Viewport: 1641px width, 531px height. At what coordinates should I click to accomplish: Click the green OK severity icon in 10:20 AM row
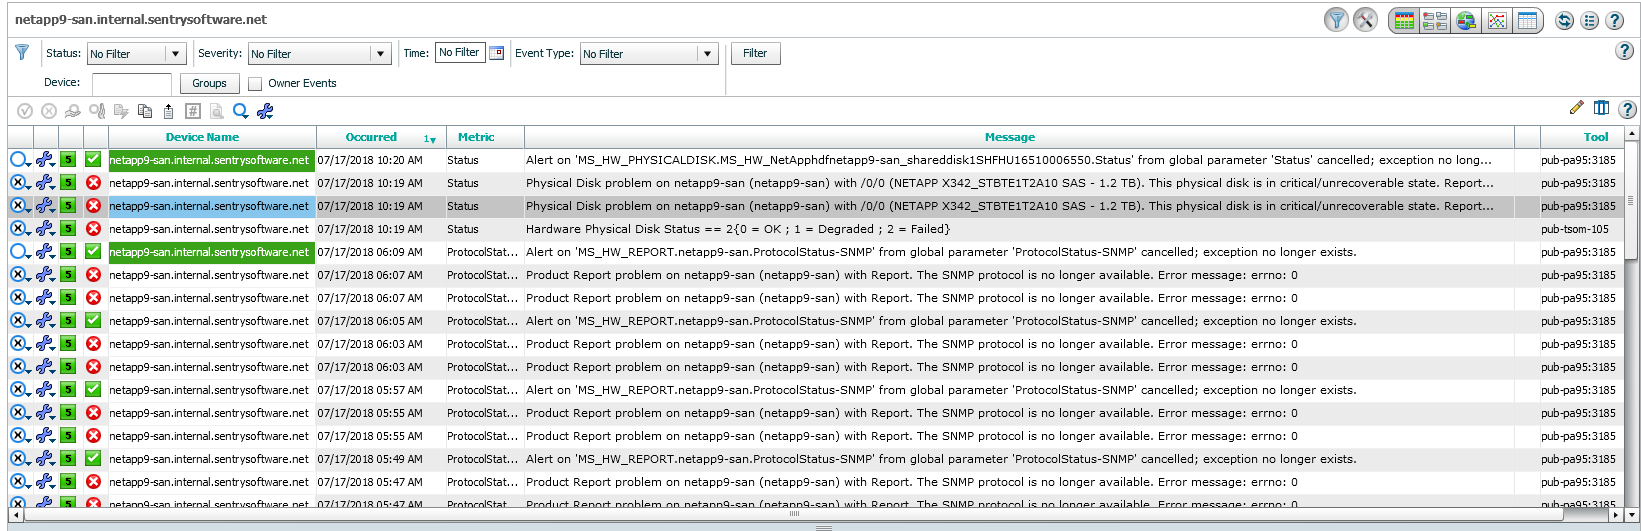click(x=93, y=160)
